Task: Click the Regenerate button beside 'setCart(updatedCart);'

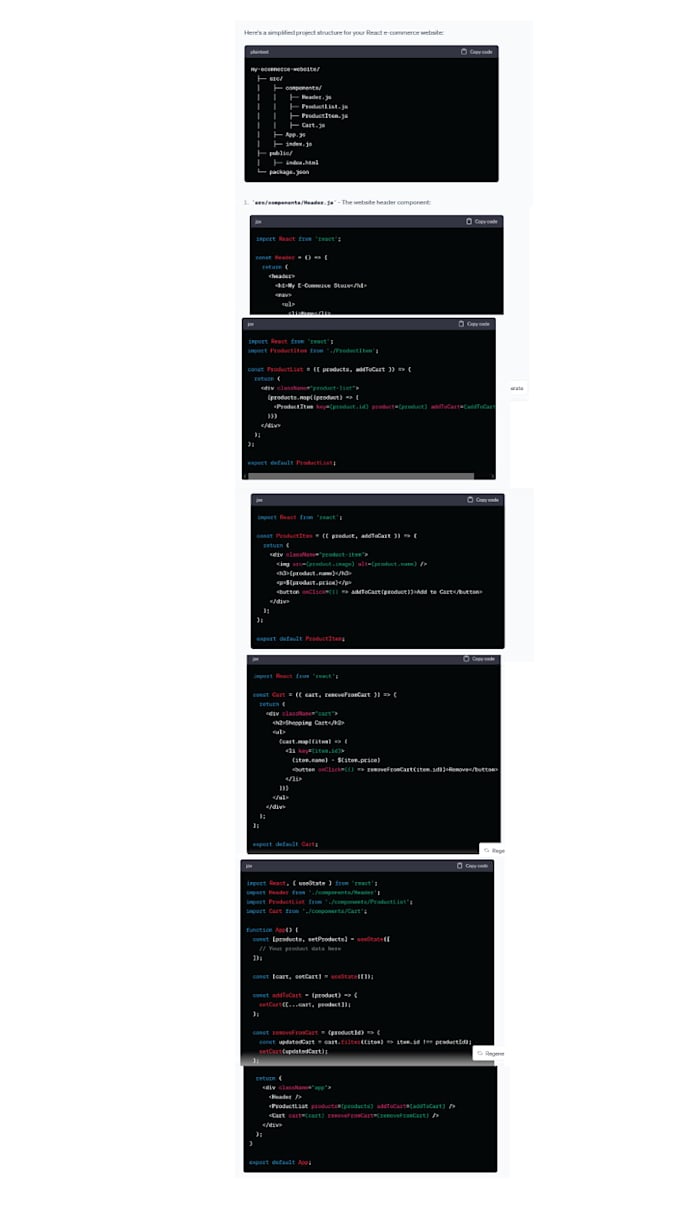Action: (x=489, y=1053)
